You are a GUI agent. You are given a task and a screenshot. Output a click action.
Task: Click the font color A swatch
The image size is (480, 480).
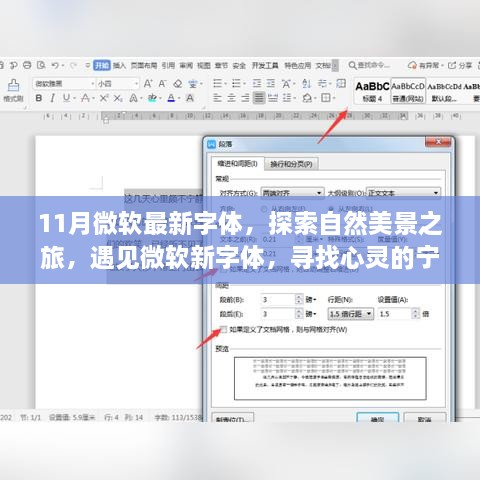pos(171,98)
